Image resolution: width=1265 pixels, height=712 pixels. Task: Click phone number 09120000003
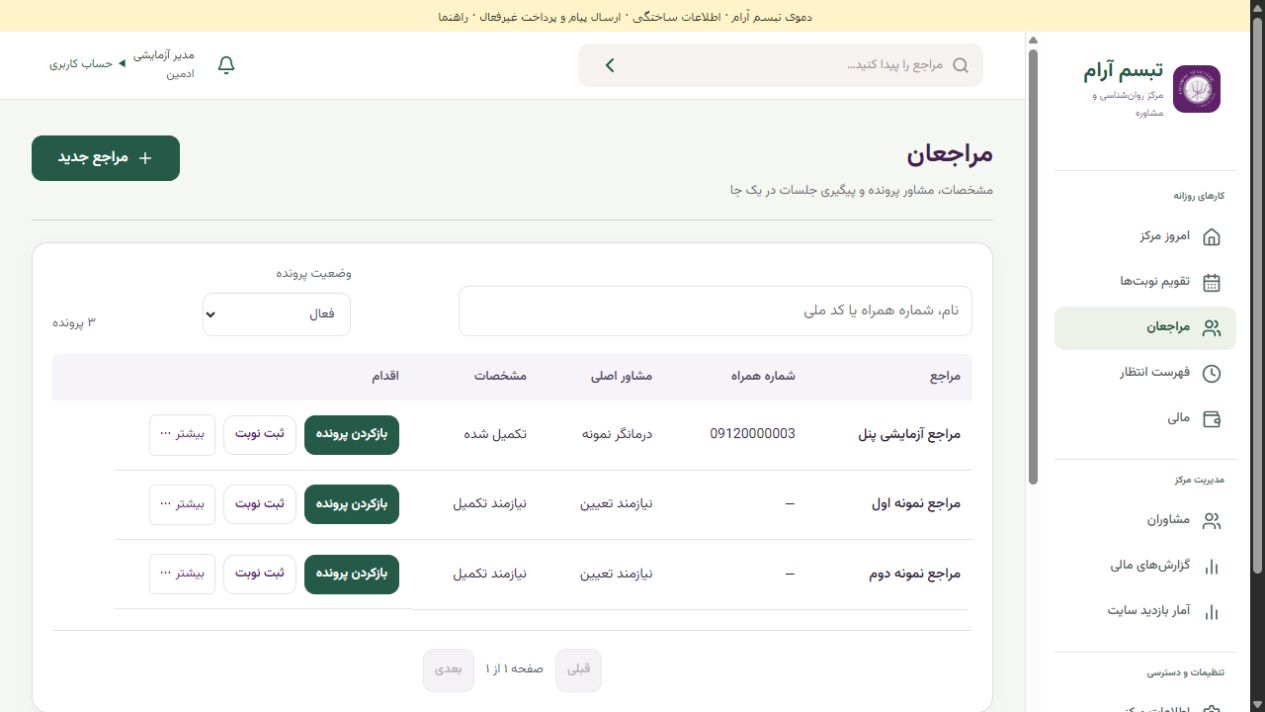pyautogui.click(x=753, y=433)
